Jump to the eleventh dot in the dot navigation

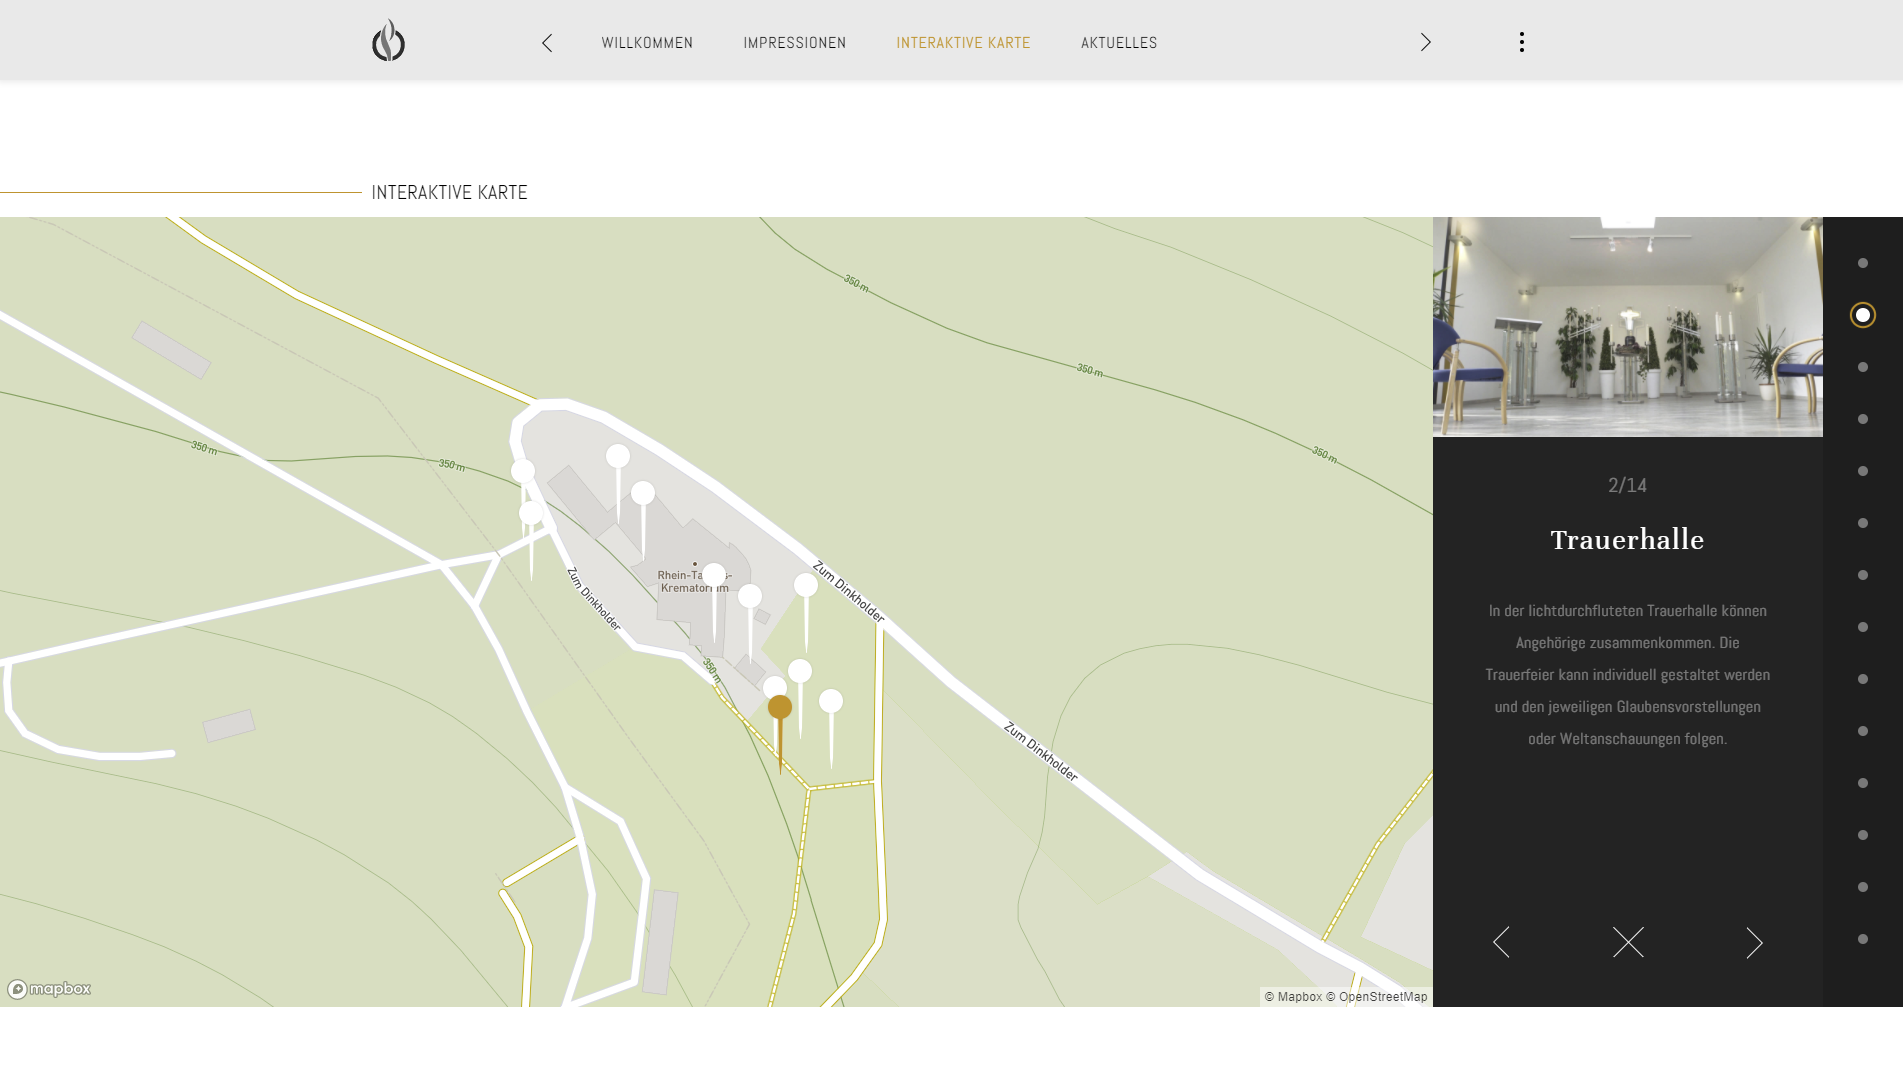(1862, 783)
